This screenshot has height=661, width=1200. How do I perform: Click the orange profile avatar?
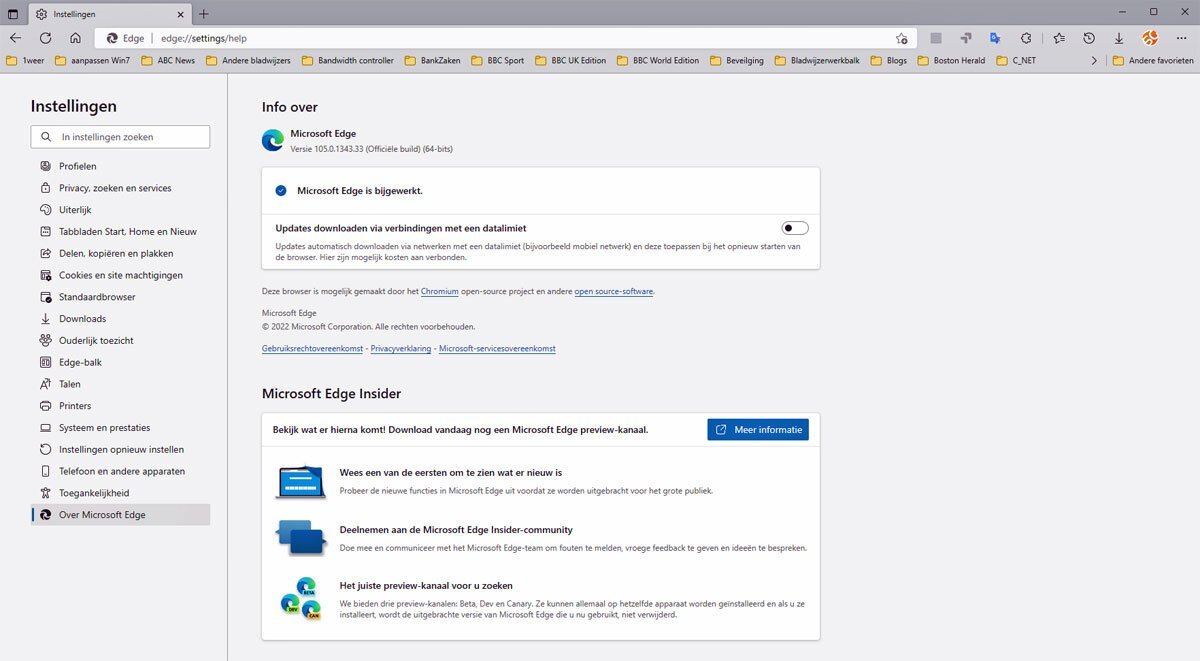[1150, 38]
